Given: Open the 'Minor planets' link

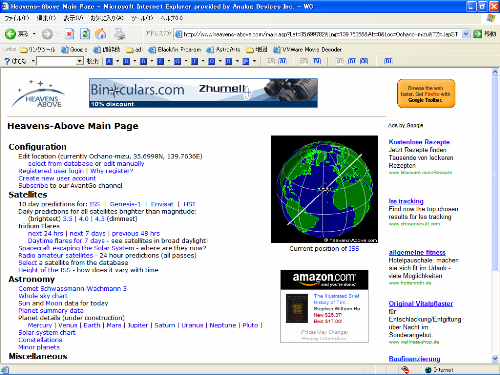Looking at the screenshot, I should (39, 347).
